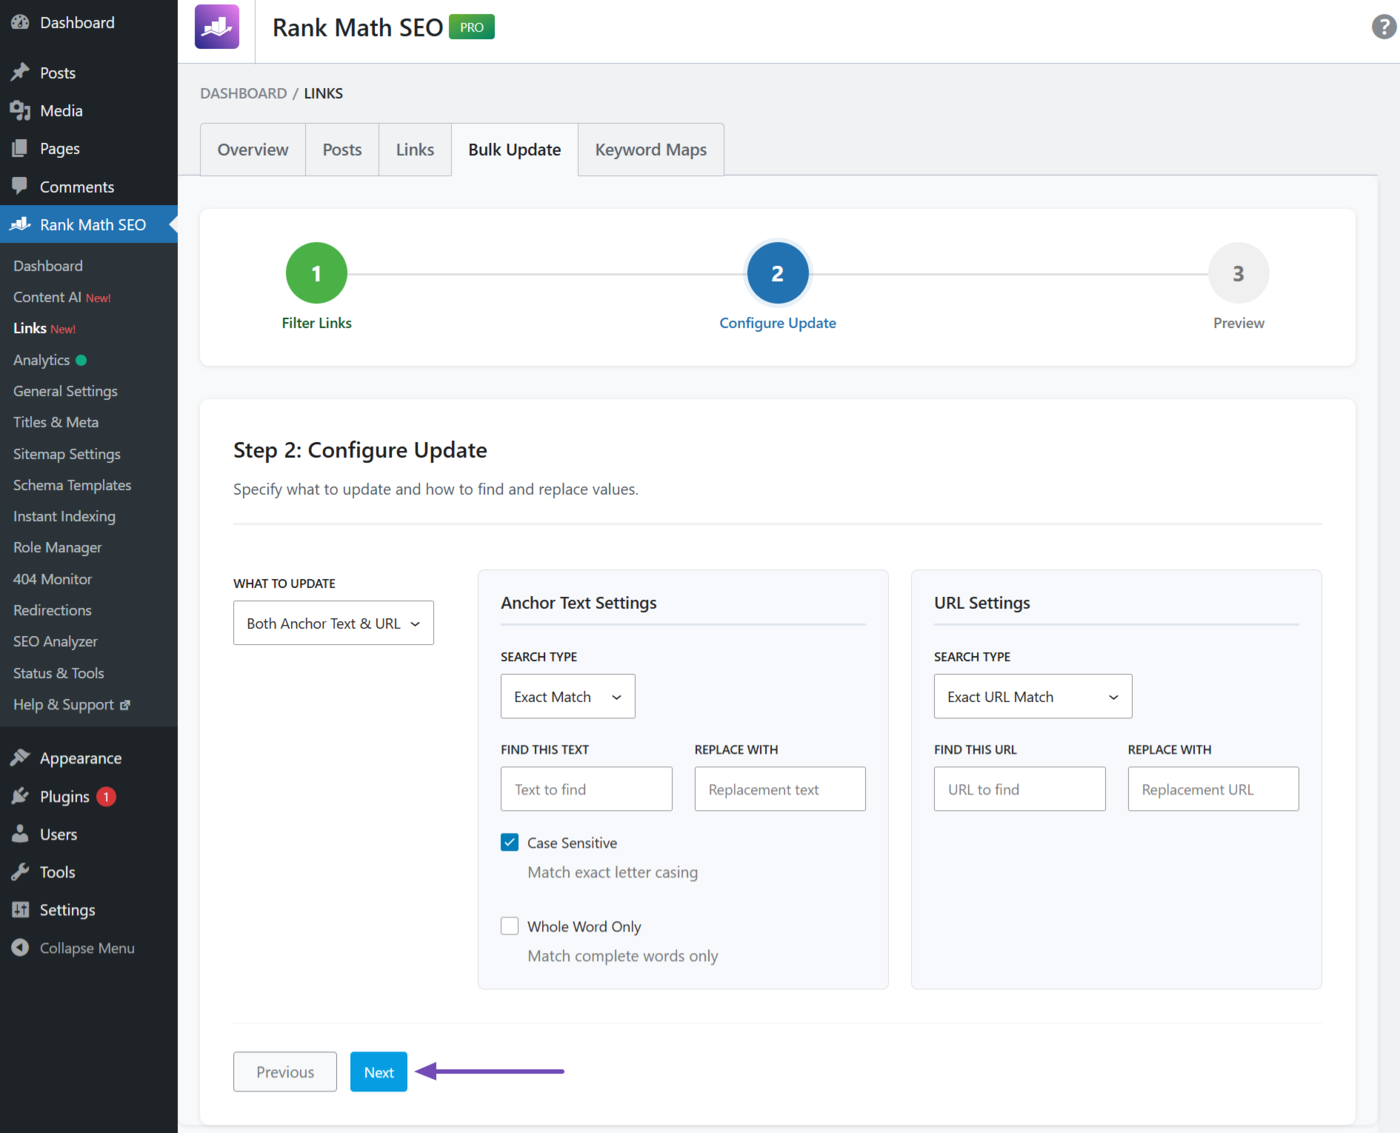Screen dimensions: 1400x1133
Task: Open the help question mark icon
Action: click(1383, 27)
